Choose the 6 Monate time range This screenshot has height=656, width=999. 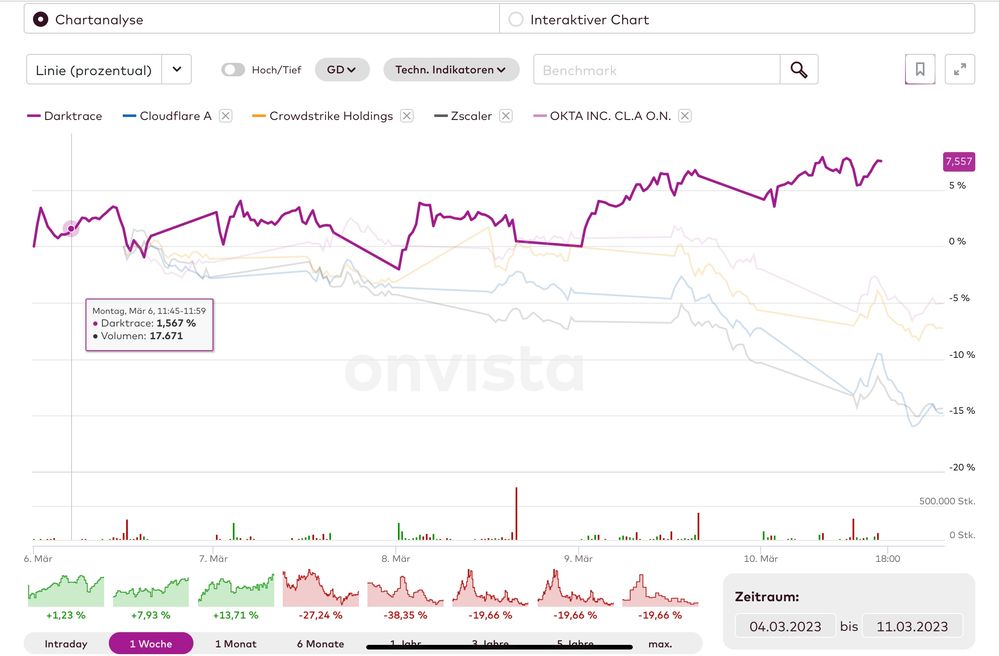click(321, 644)
